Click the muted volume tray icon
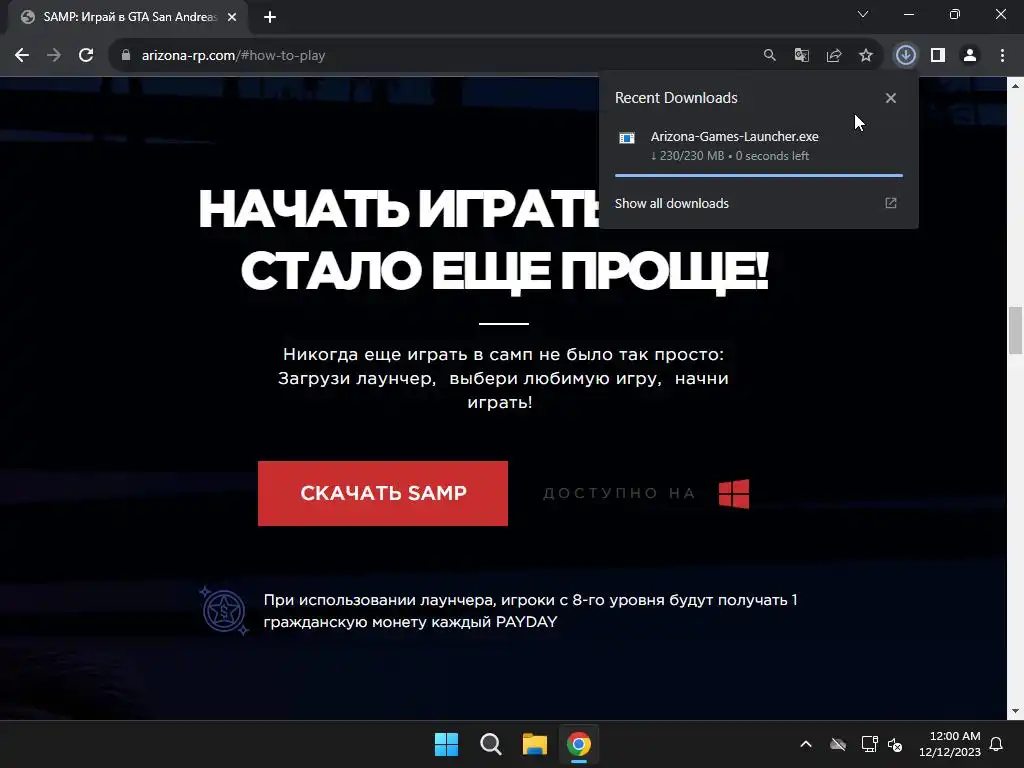The image size is (1024, 768). click(895, 744)
